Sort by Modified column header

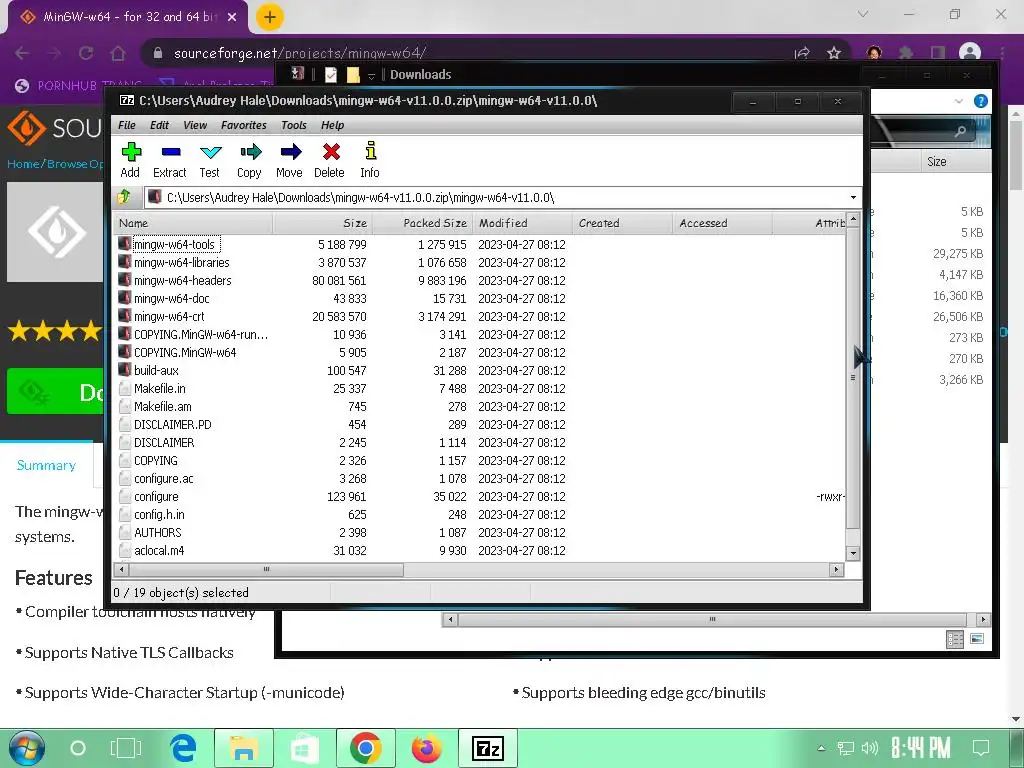pyautogui.click(x=522, y=223)
